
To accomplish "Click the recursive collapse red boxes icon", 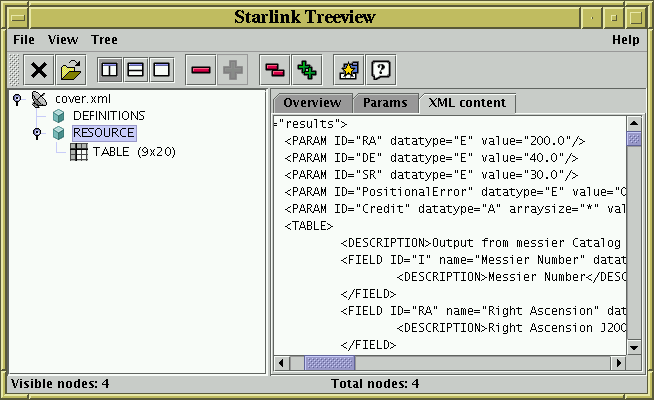I will pyautogui.click(x=273, y=70).
